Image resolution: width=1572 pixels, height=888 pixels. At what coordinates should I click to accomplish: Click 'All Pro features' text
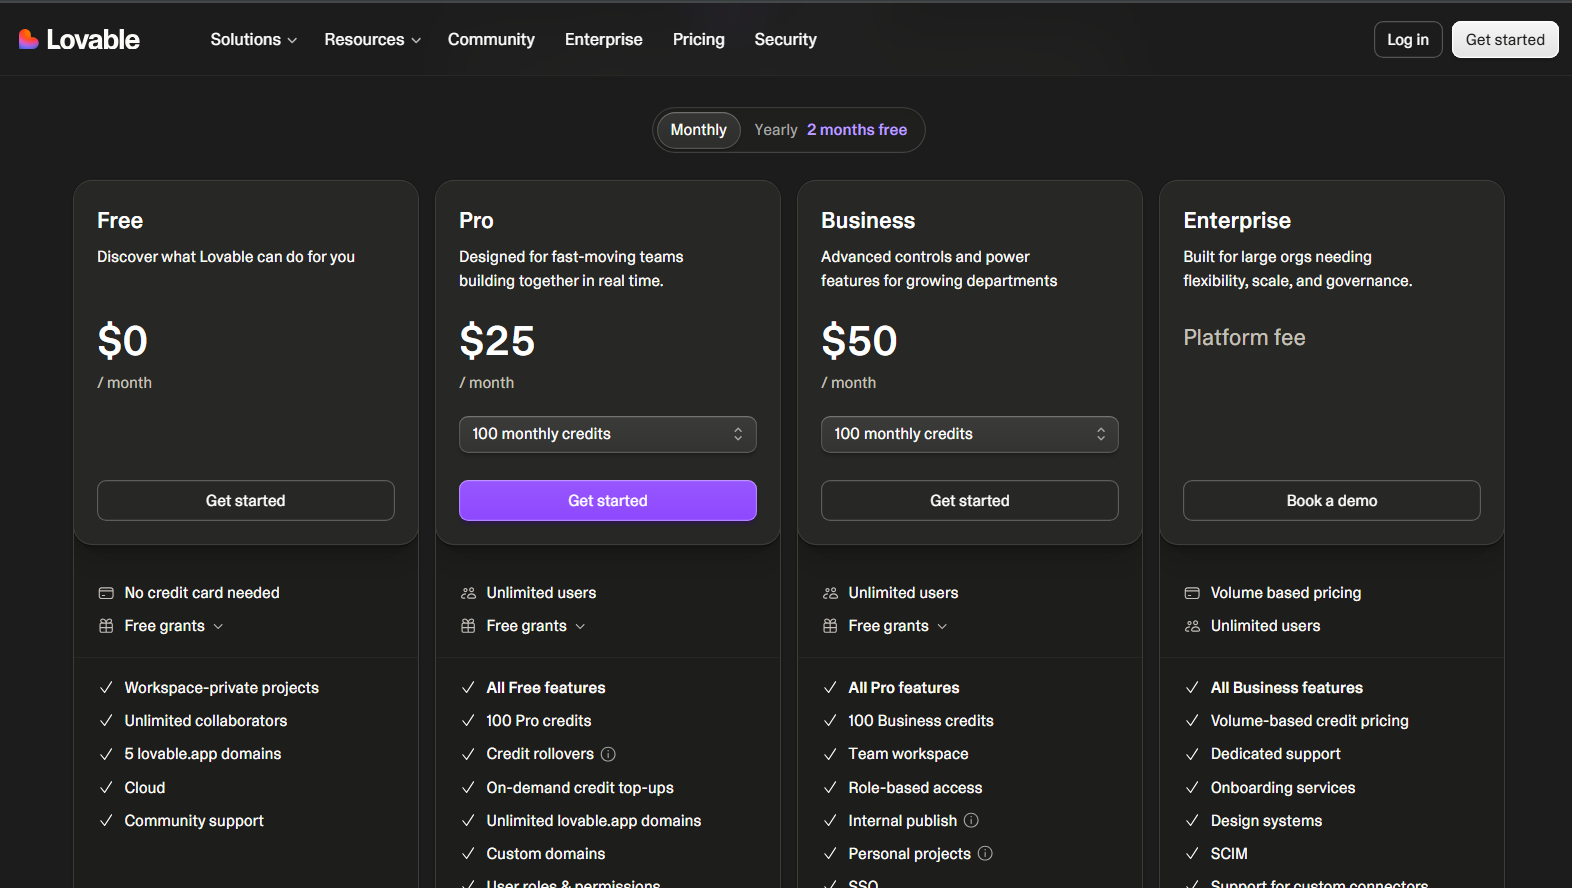coord(904,687)
